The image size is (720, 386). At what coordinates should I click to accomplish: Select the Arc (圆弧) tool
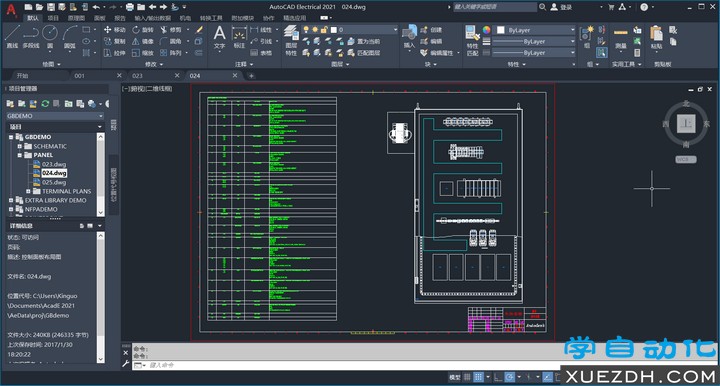tap(69, 37)
